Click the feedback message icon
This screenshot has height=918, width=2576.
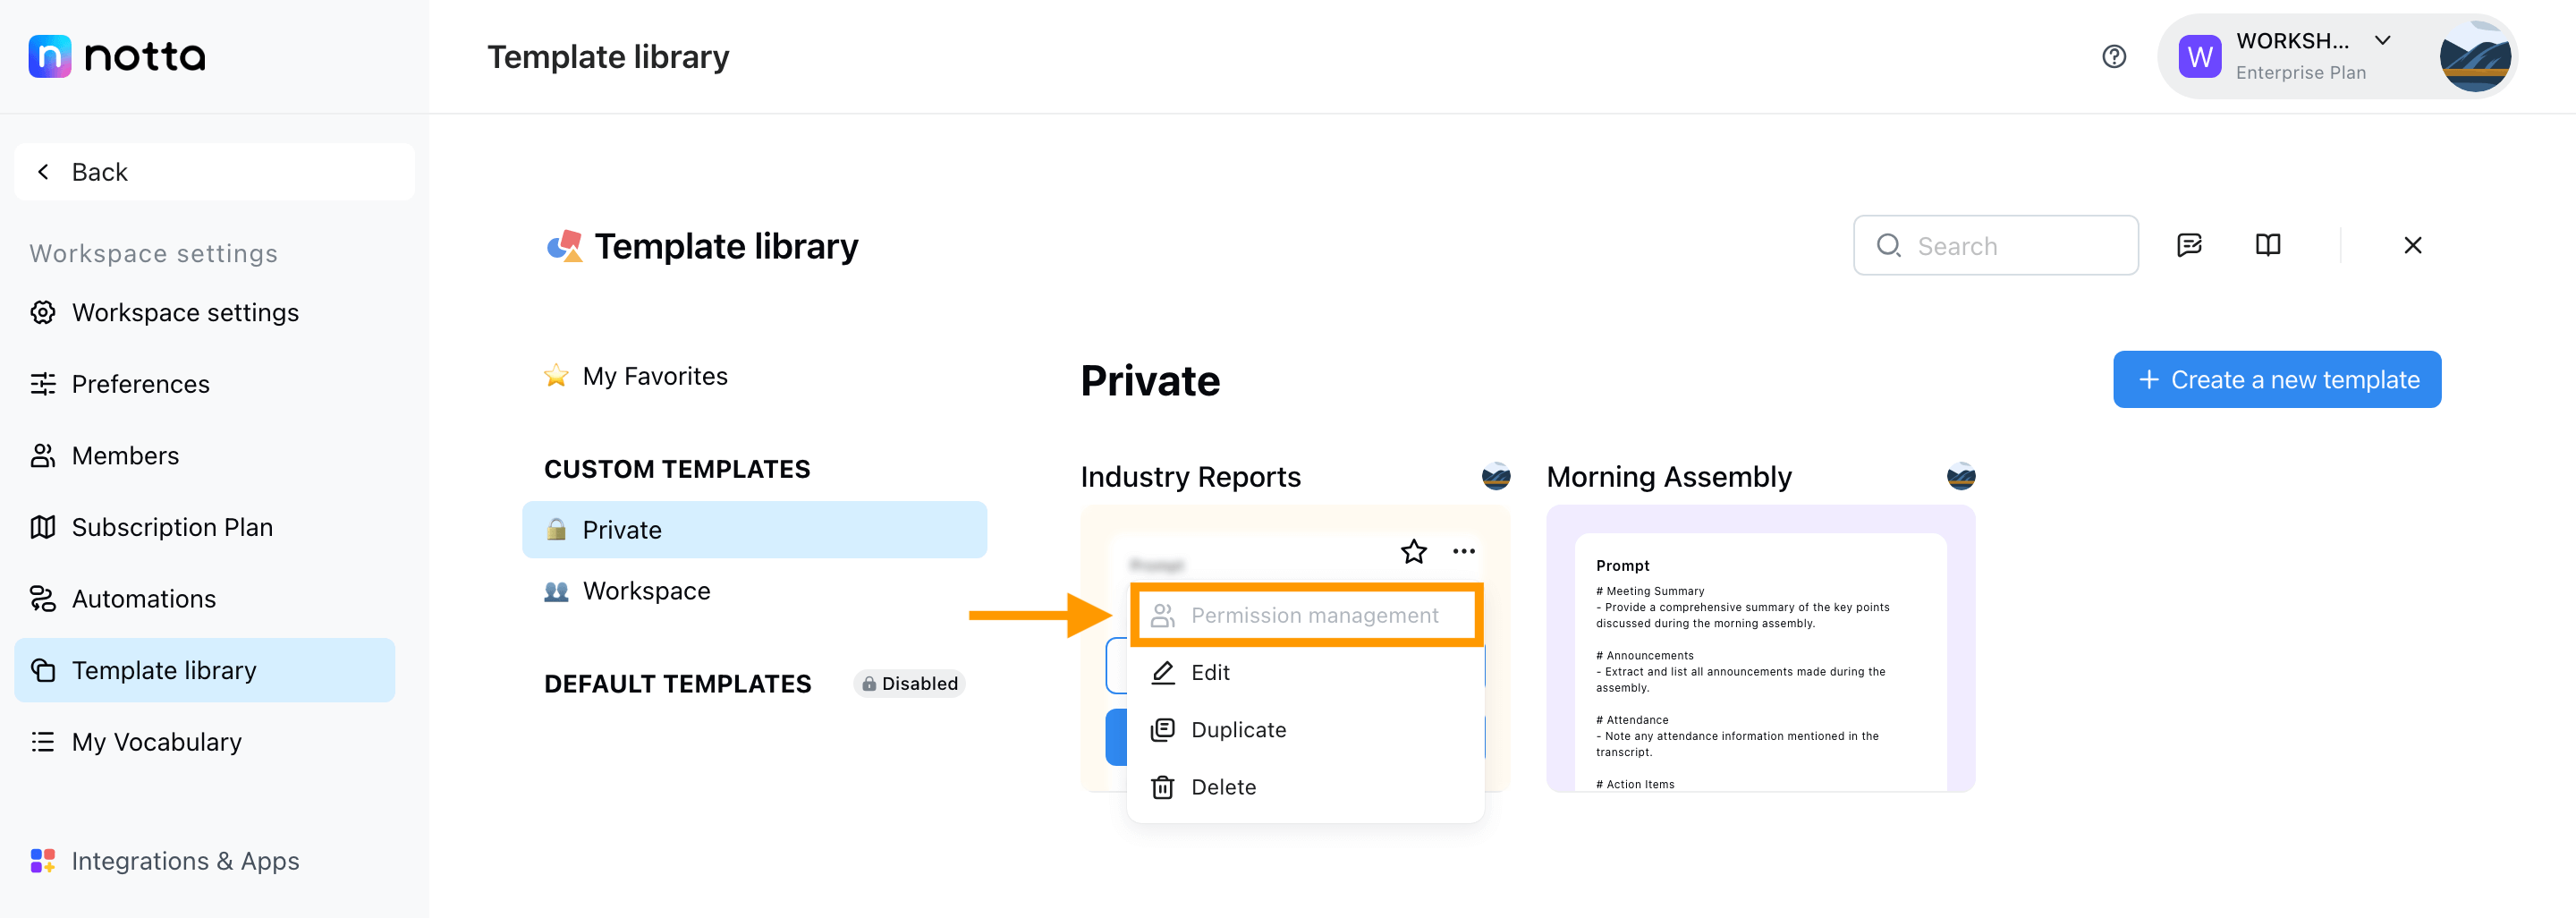pyautogui.click(x=2189, y=245)
